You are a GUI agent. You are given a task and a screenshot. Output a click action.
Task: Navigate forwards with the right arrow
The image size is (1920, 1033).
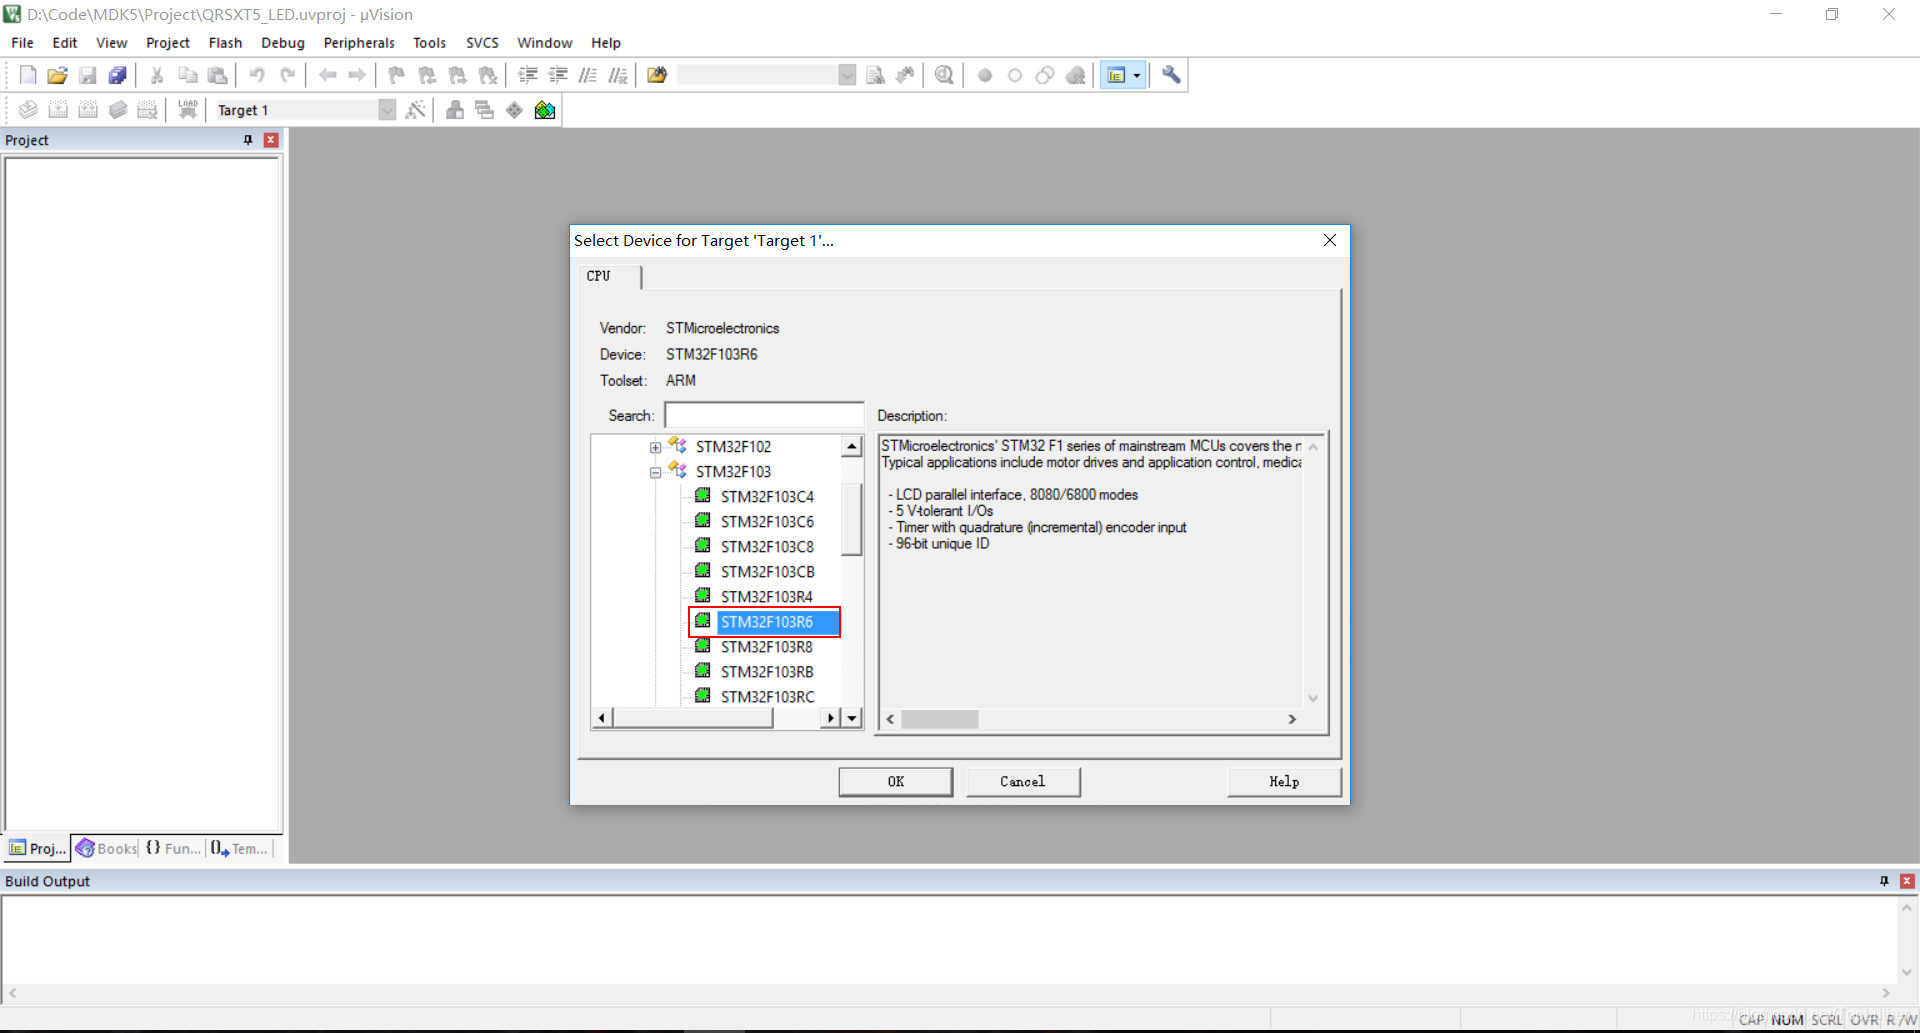[x=357, y=75]
